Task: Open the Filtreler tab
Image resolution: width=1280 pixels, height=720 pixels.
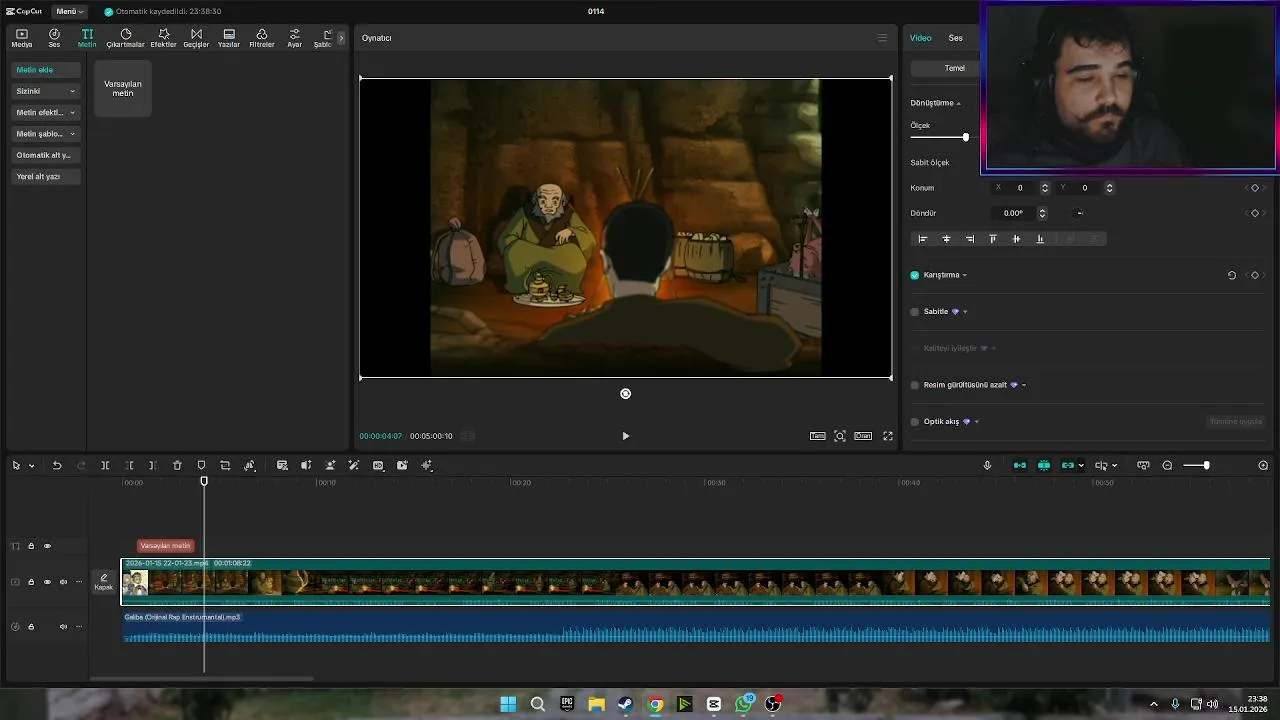Action: (x=262, y=38)
